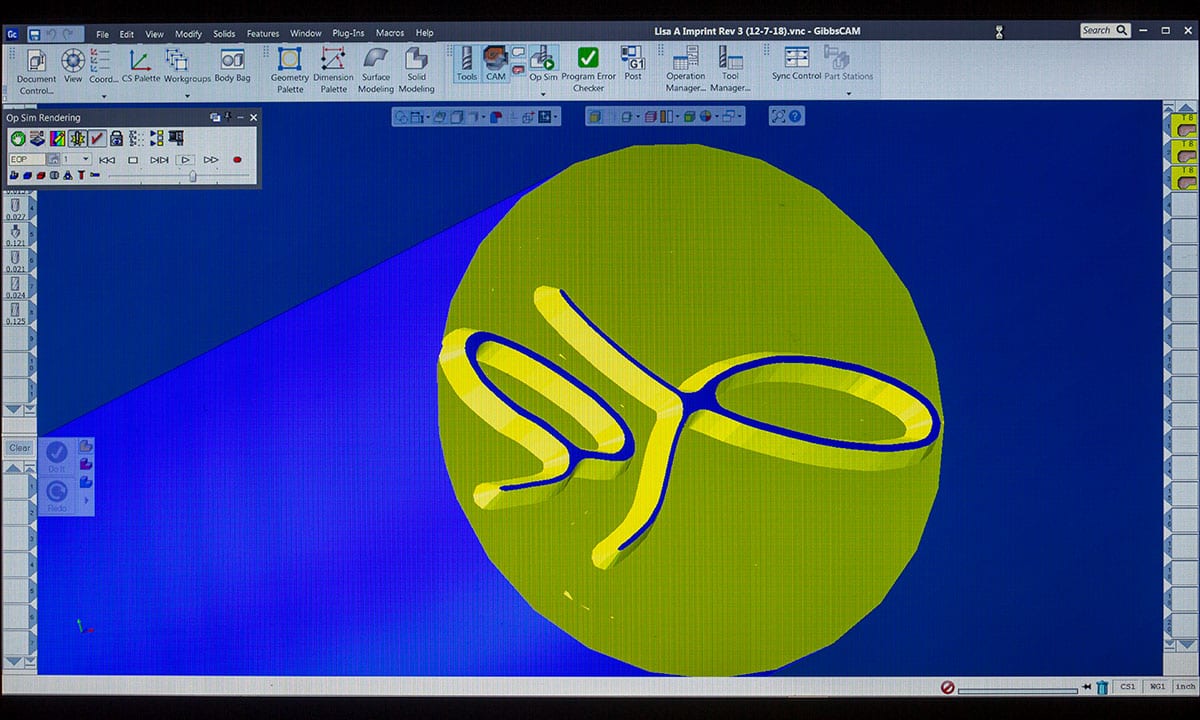Click the help question mark icon
This screenshot has width=1200, height=720.
795,116
